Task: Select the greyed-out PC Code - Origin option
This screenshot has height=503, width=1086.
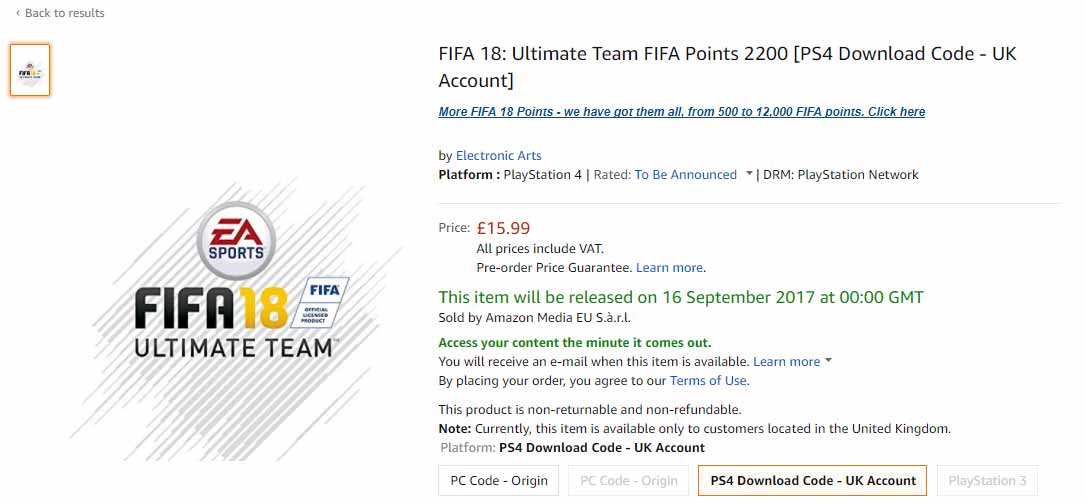Action: tap(629, 480)
